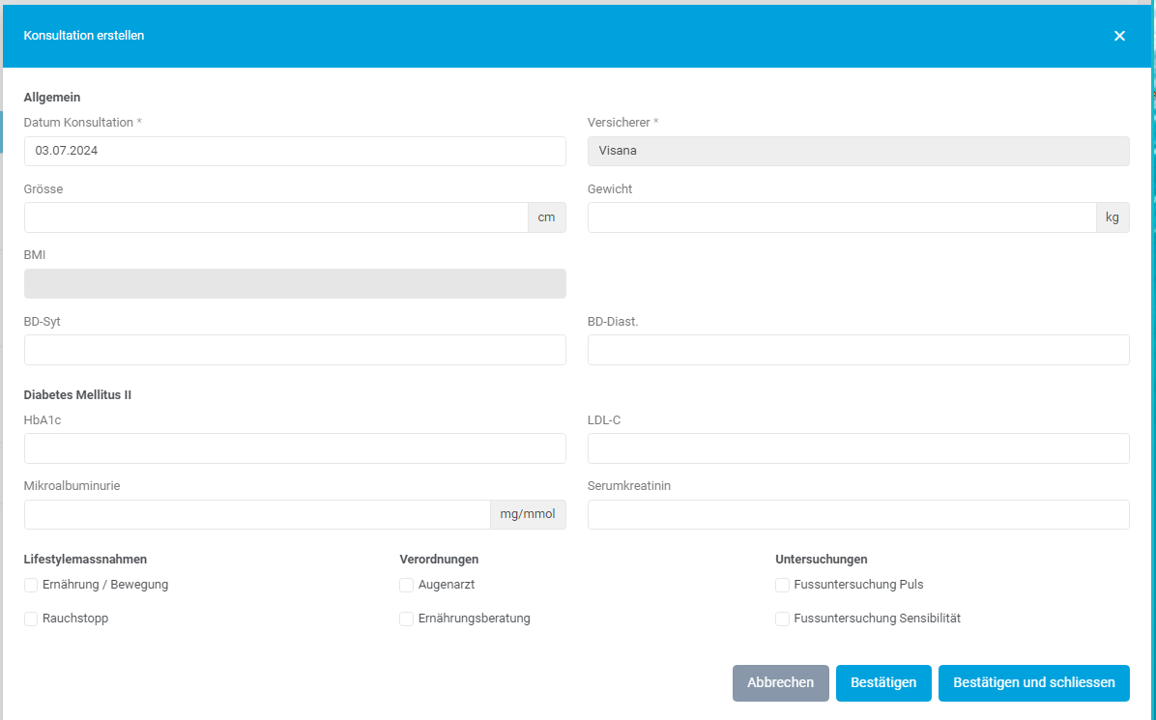Check the Rauchstopp checkbox

tap(31, 619)
